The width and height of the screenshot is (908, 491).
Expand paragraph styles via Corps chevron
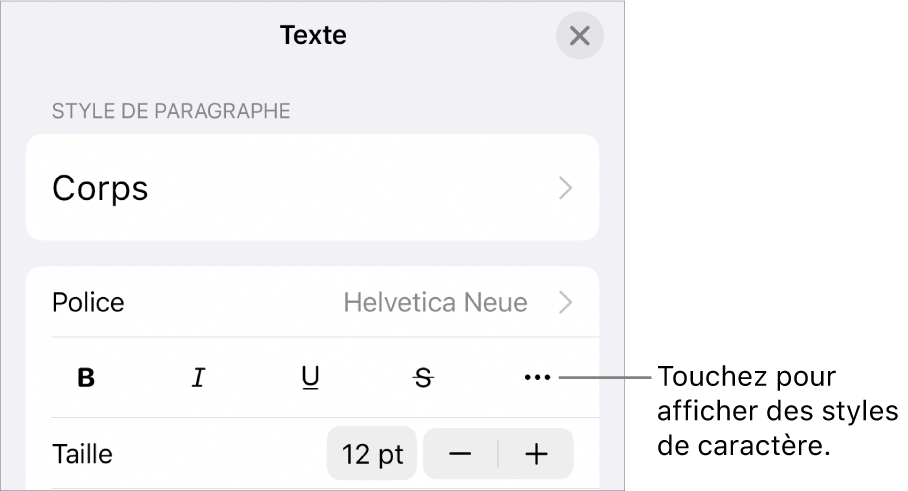(x=566, y=188)
